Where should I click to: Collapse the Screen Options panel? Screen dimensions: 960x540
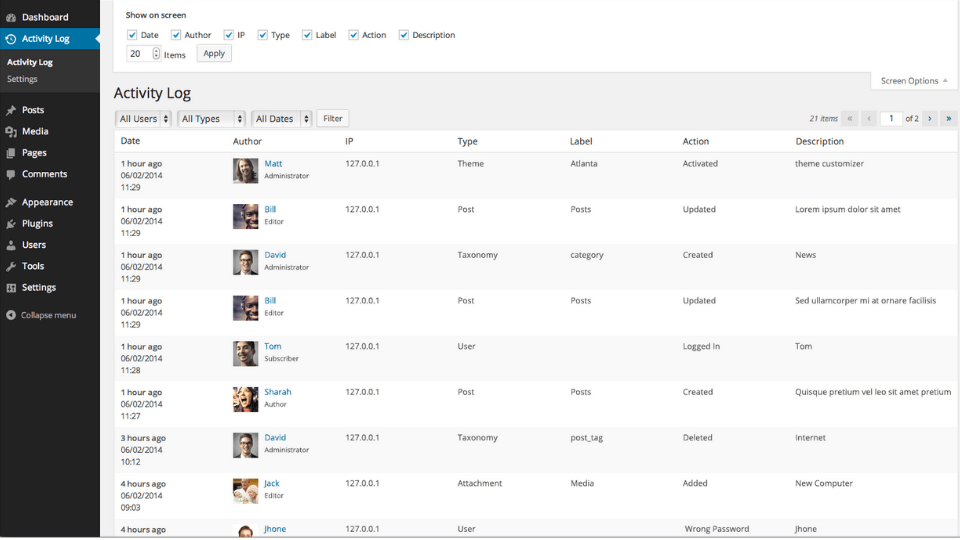coord(914,81)
